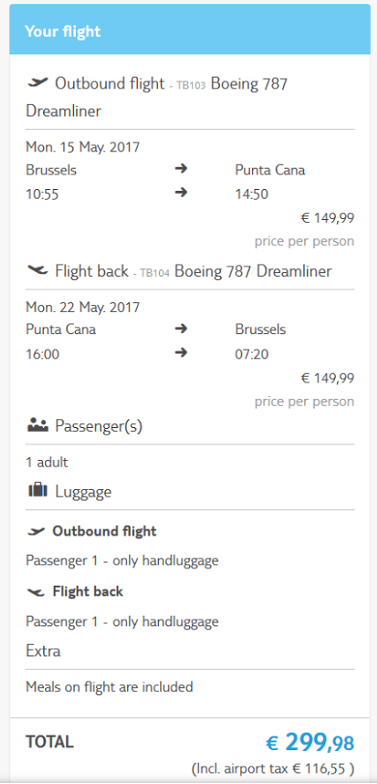Click the outbound flight airplane icon
377x784 pixels.
38,82
